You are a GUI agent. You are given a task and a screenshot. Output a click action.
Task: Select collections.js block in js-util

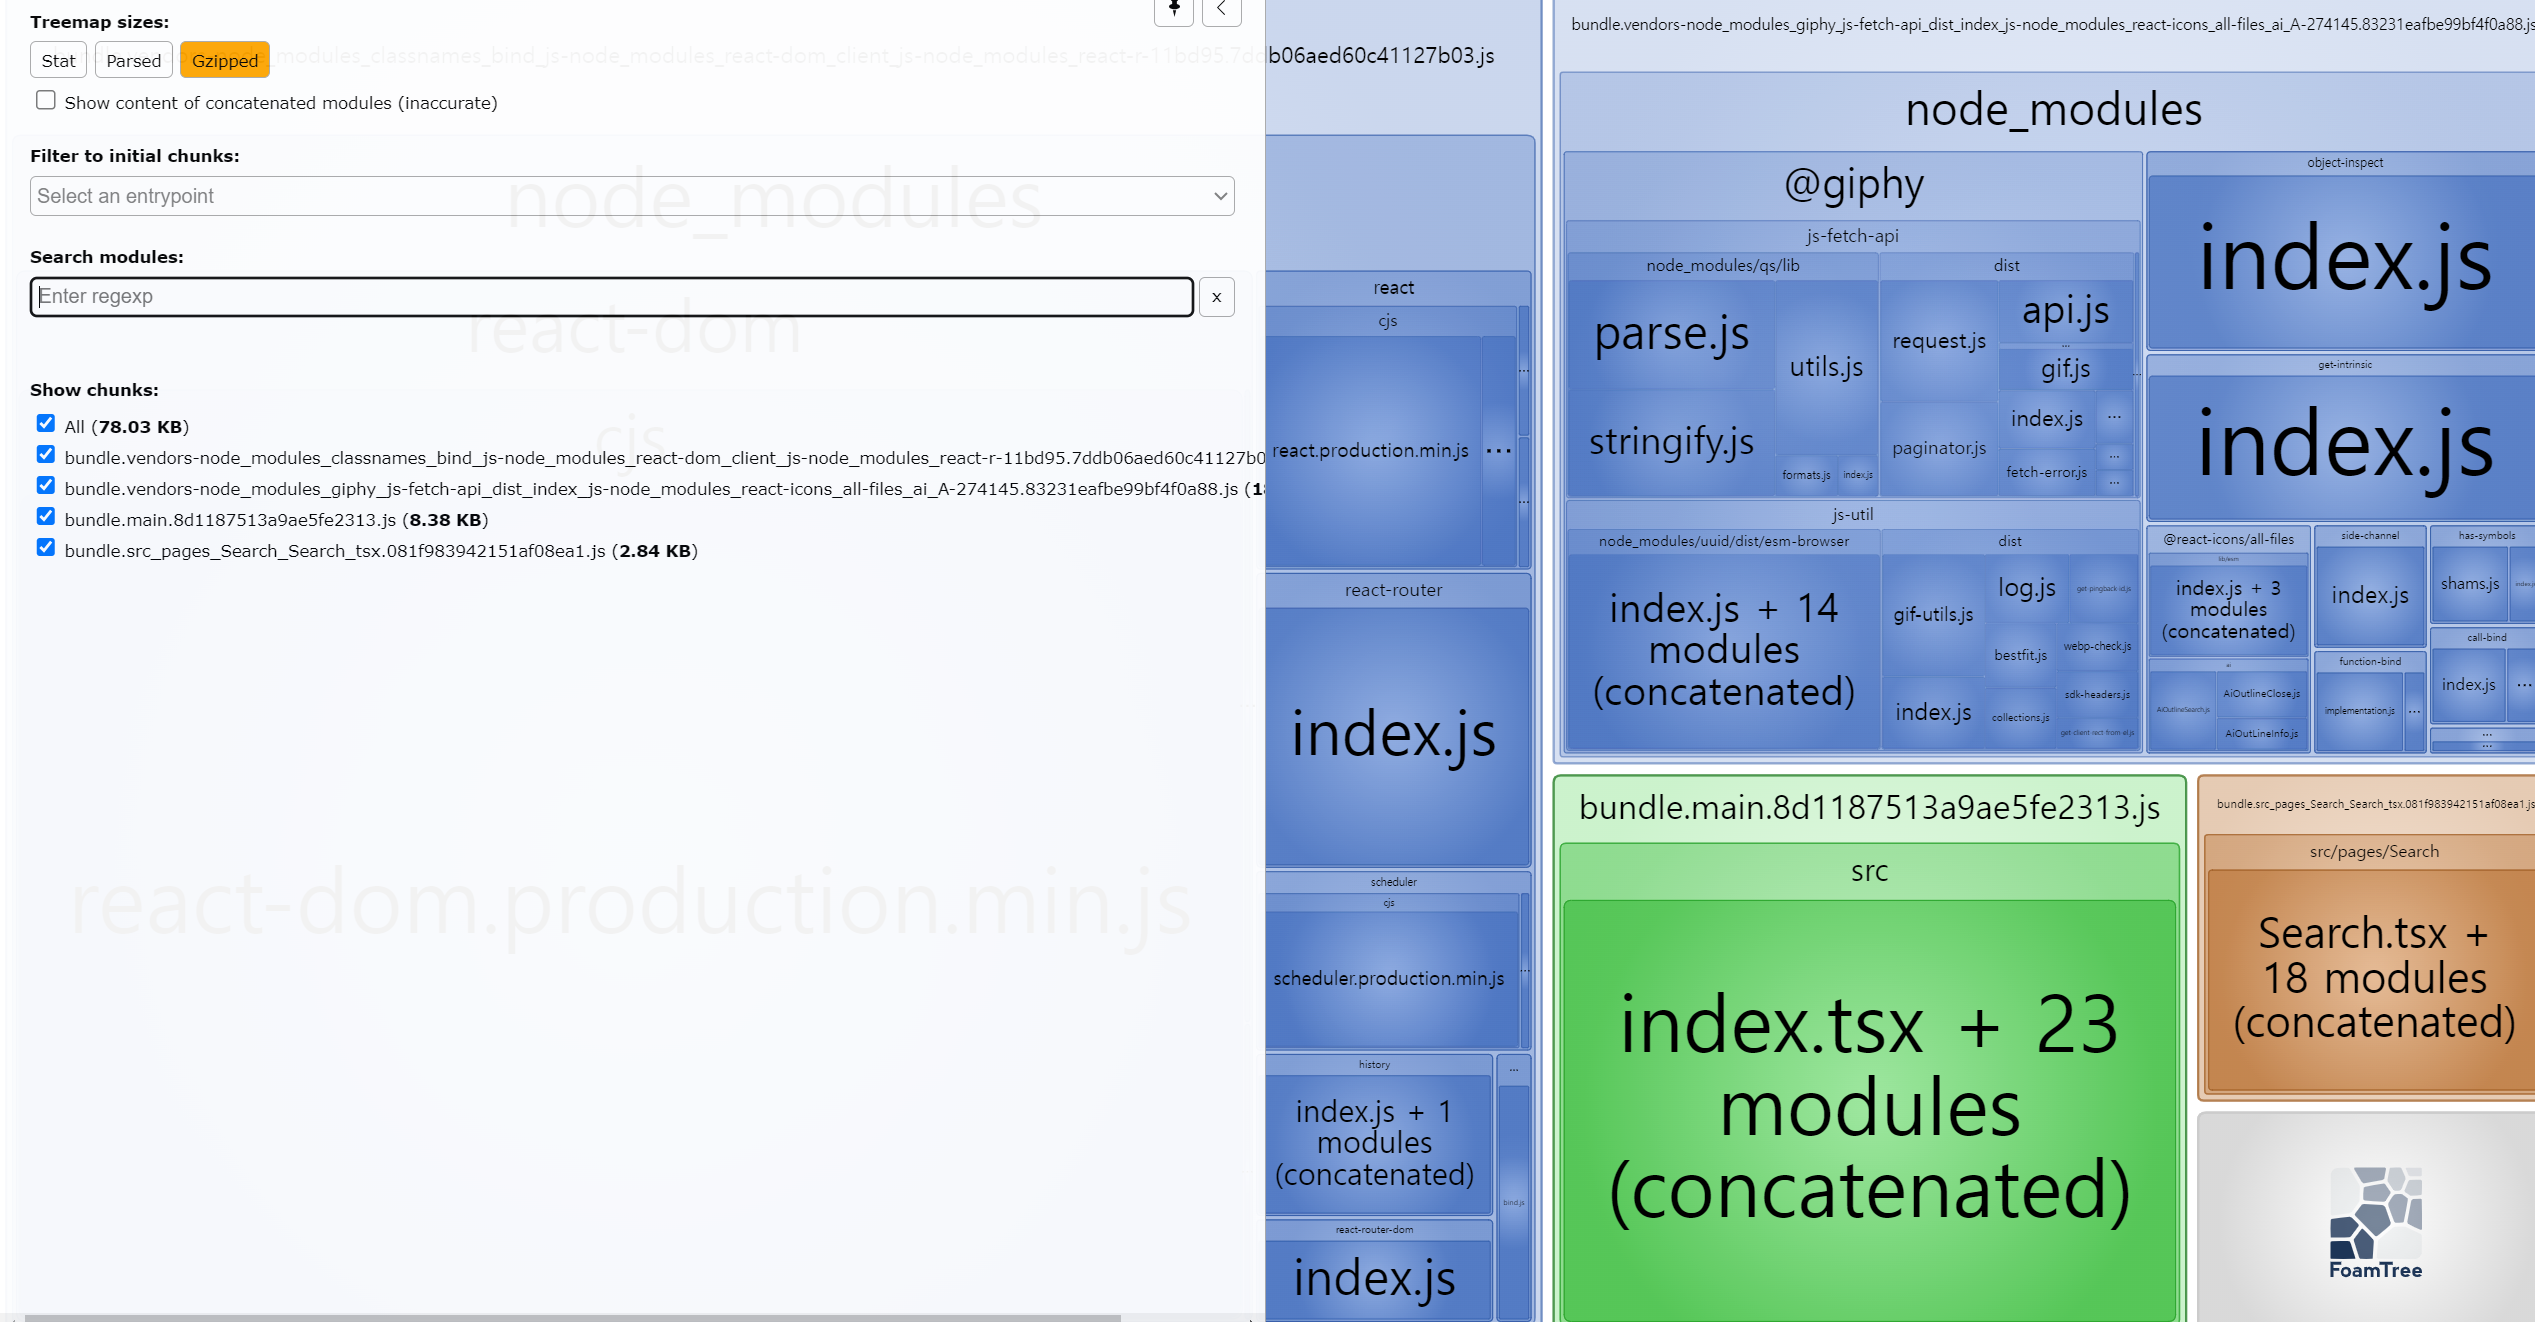pos(2020,717)
